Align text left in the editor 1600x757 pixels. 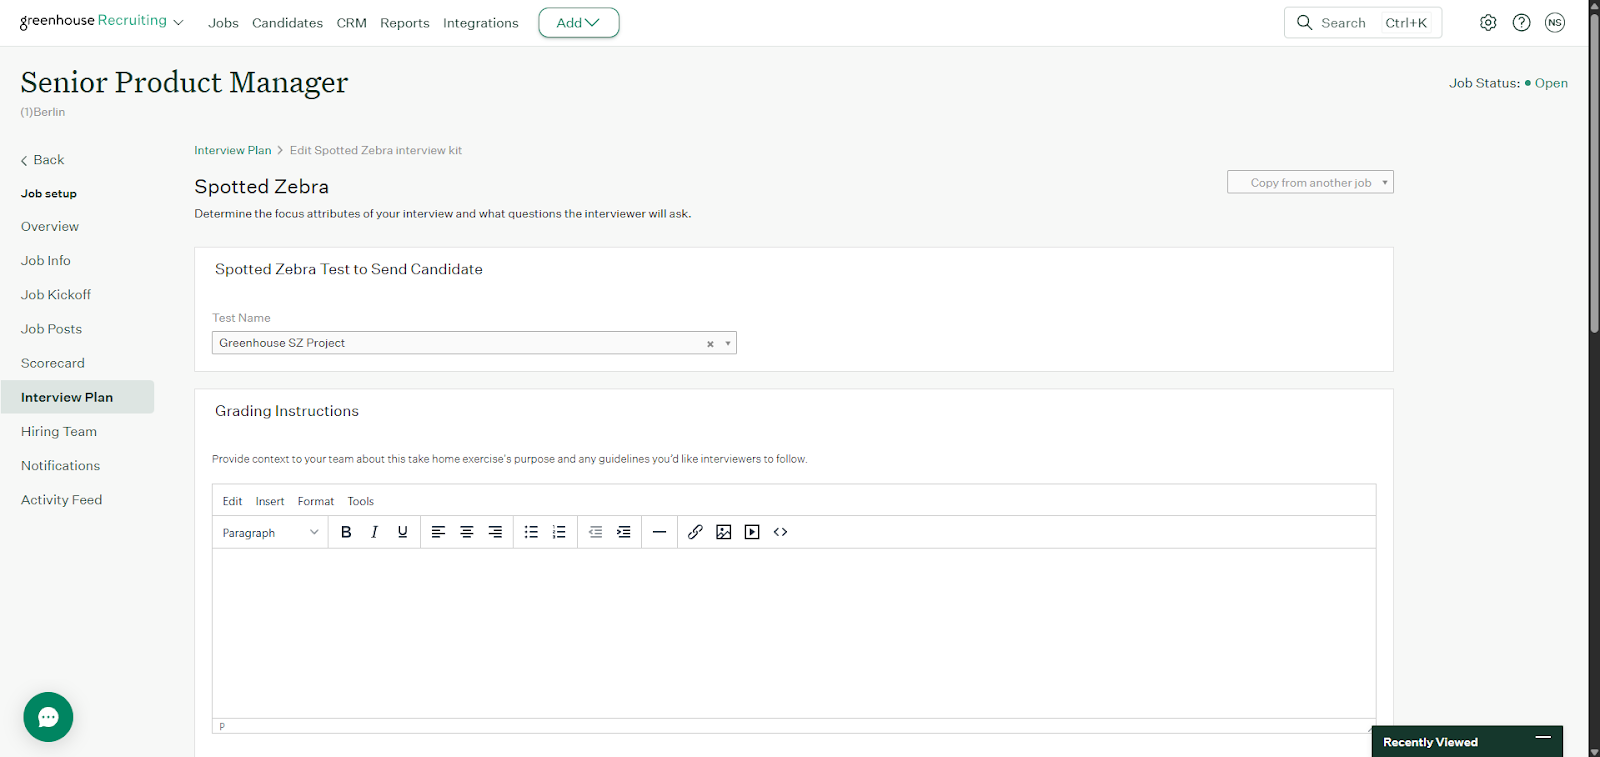[x=438, y=532]
